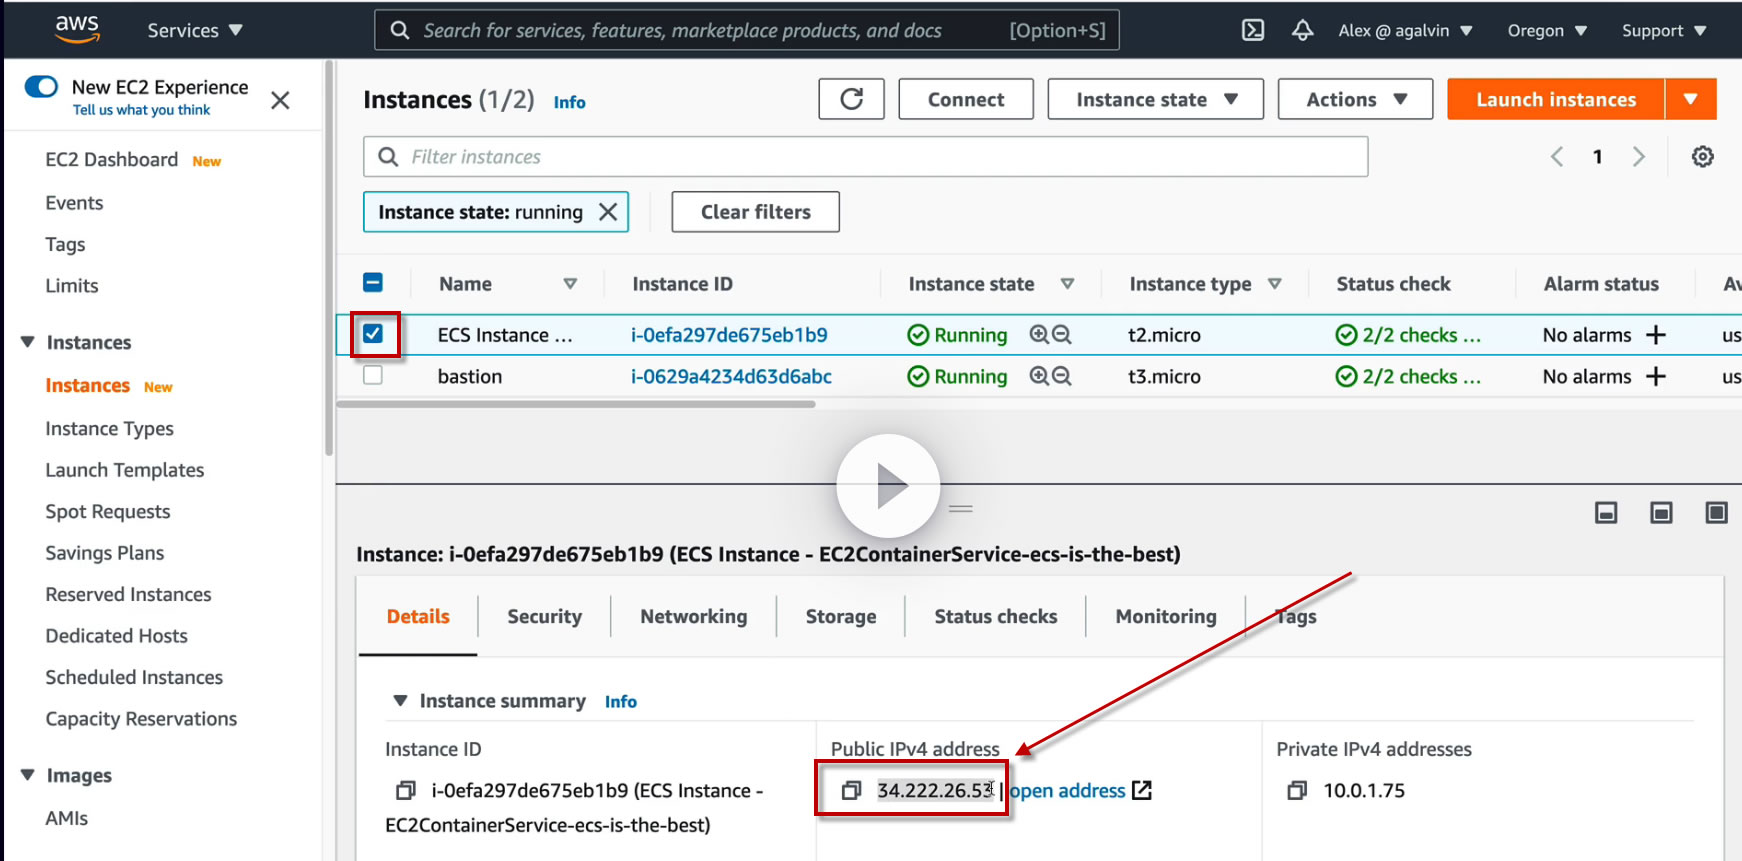Click Launch instances button
1742x861 pixels.
point(1556,99)
